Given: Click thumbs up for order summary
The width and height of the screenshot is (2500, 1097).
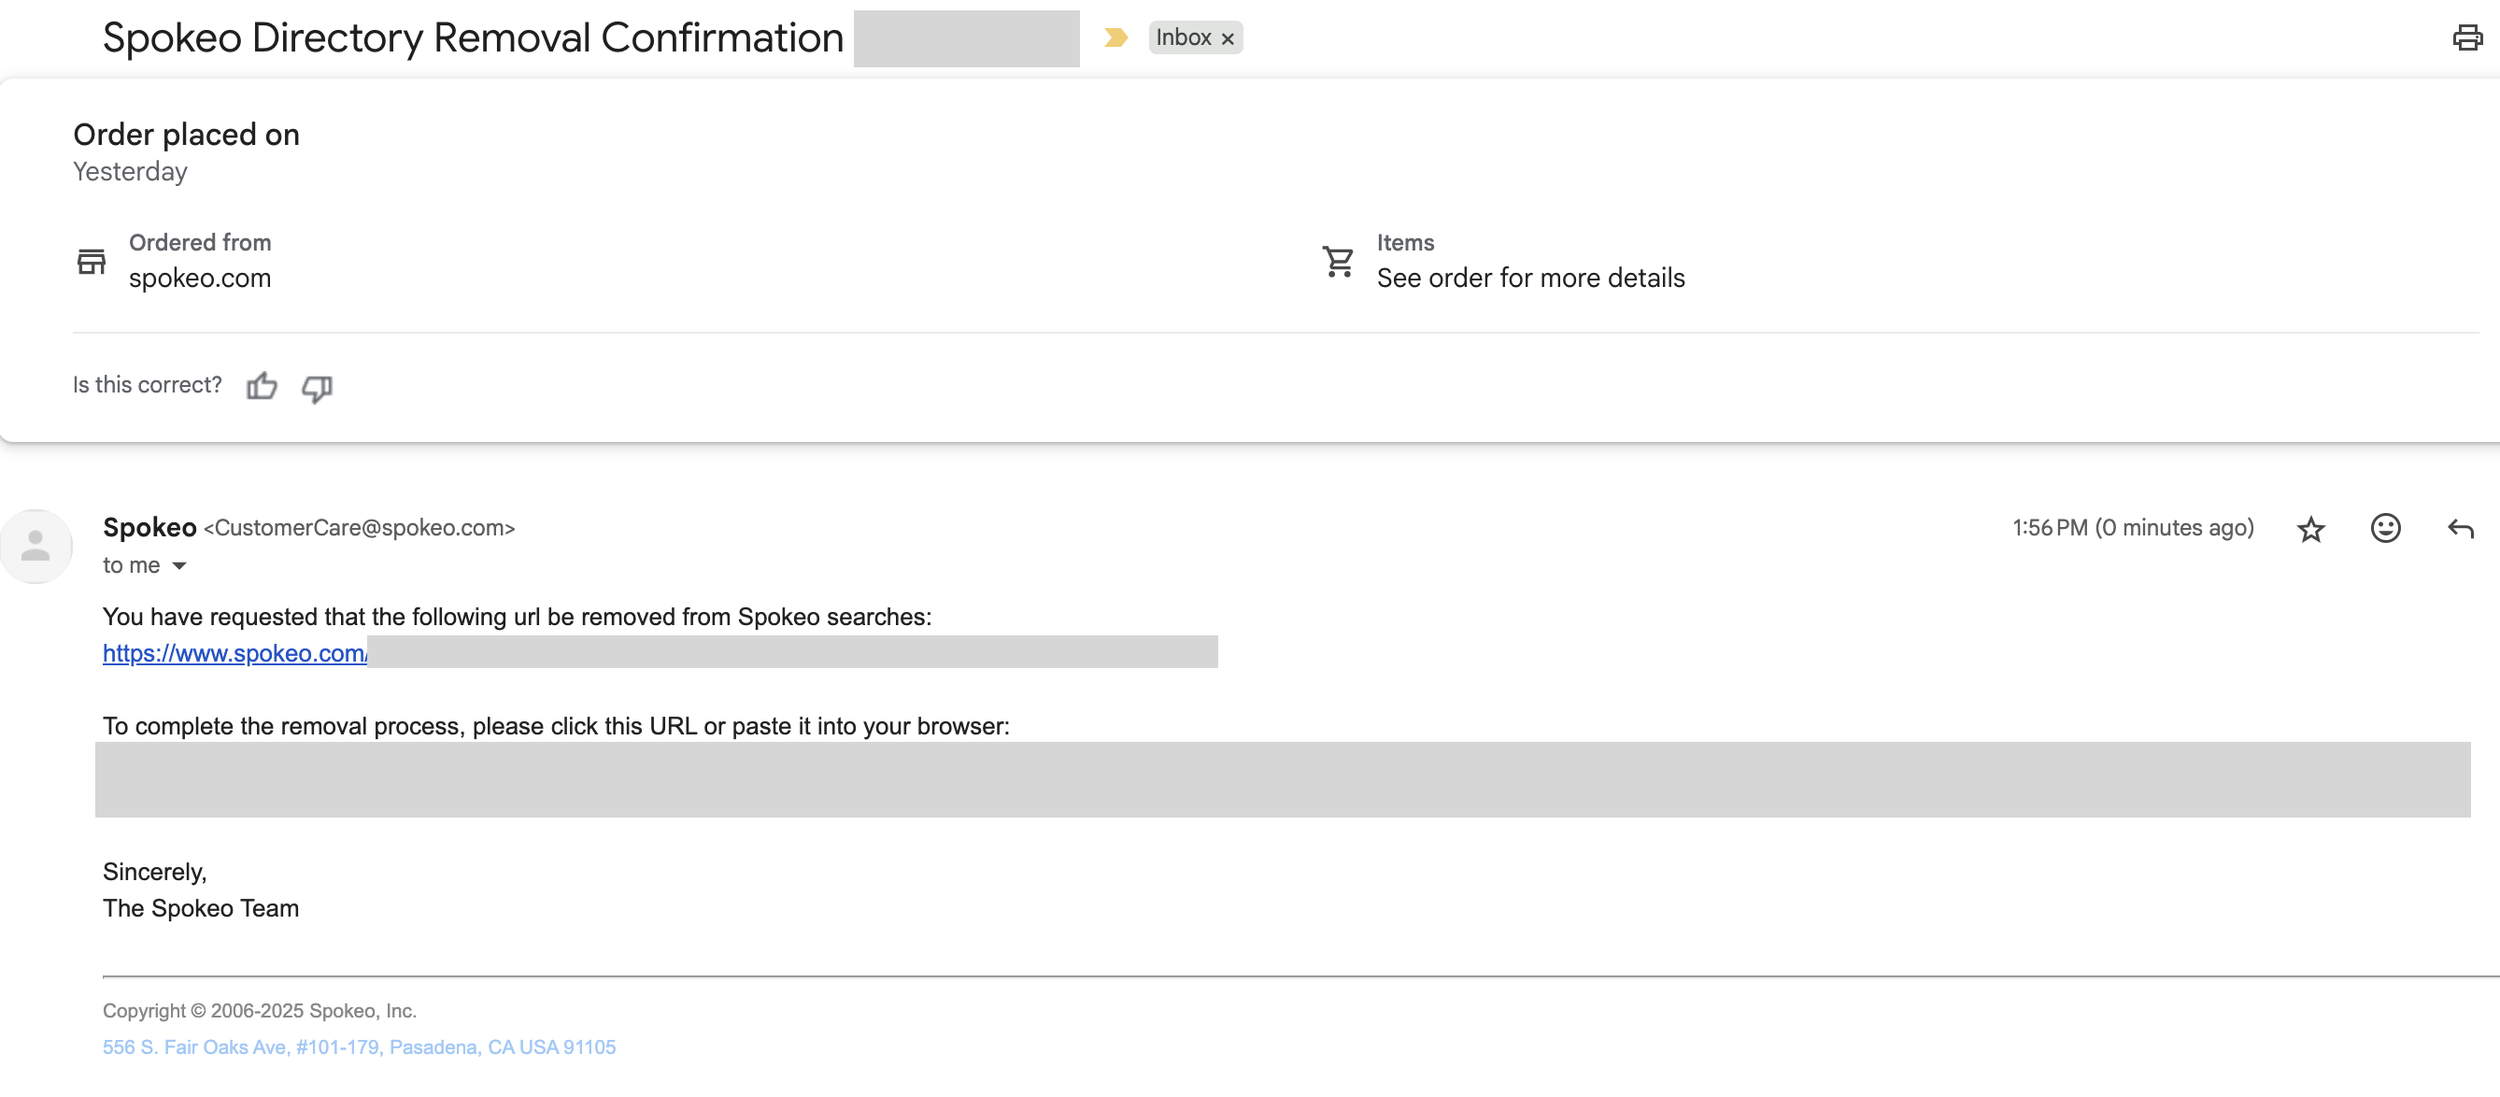Looking at the screenshot, I should tap(262, 386).
